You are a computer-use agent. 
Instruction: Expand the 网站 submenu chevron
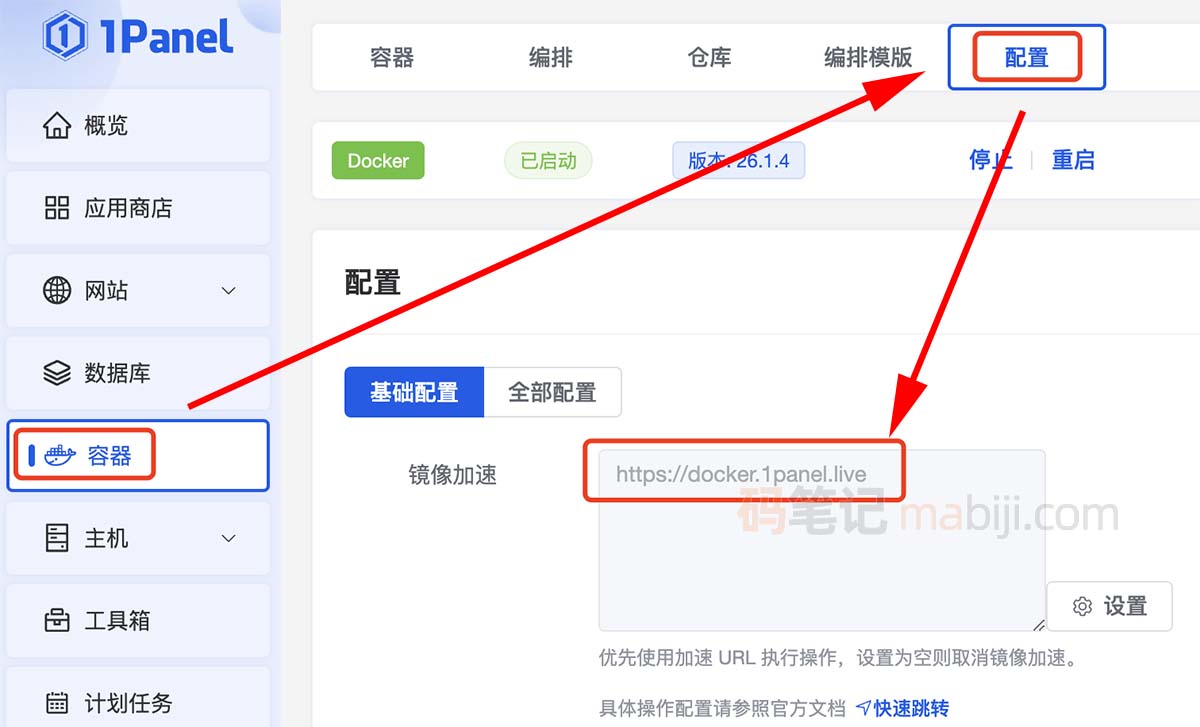tap(228, 291)
